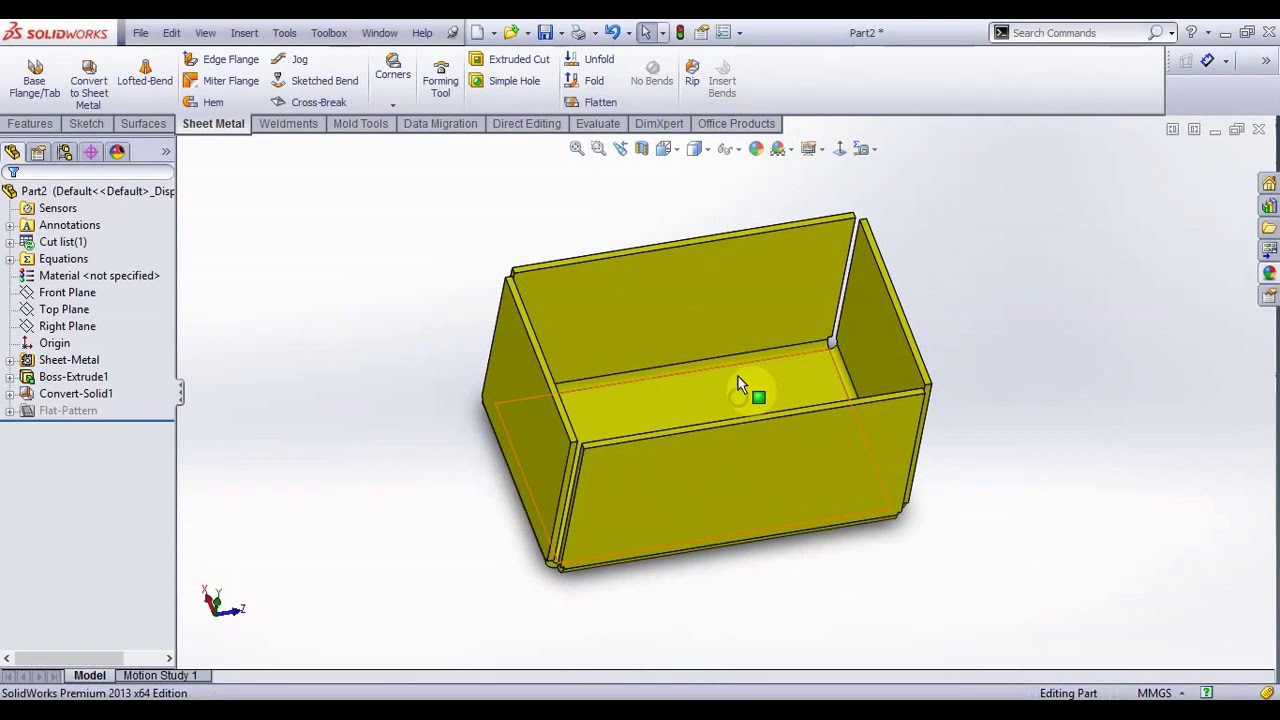This screenshot has height=720, width=1280.
Task: Switch to the Mold Tools tab
Action: 360,124
